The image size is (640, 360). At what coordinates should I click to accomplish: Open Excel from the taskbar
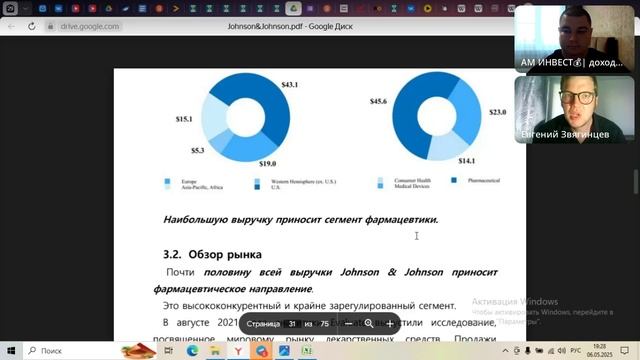307,351
